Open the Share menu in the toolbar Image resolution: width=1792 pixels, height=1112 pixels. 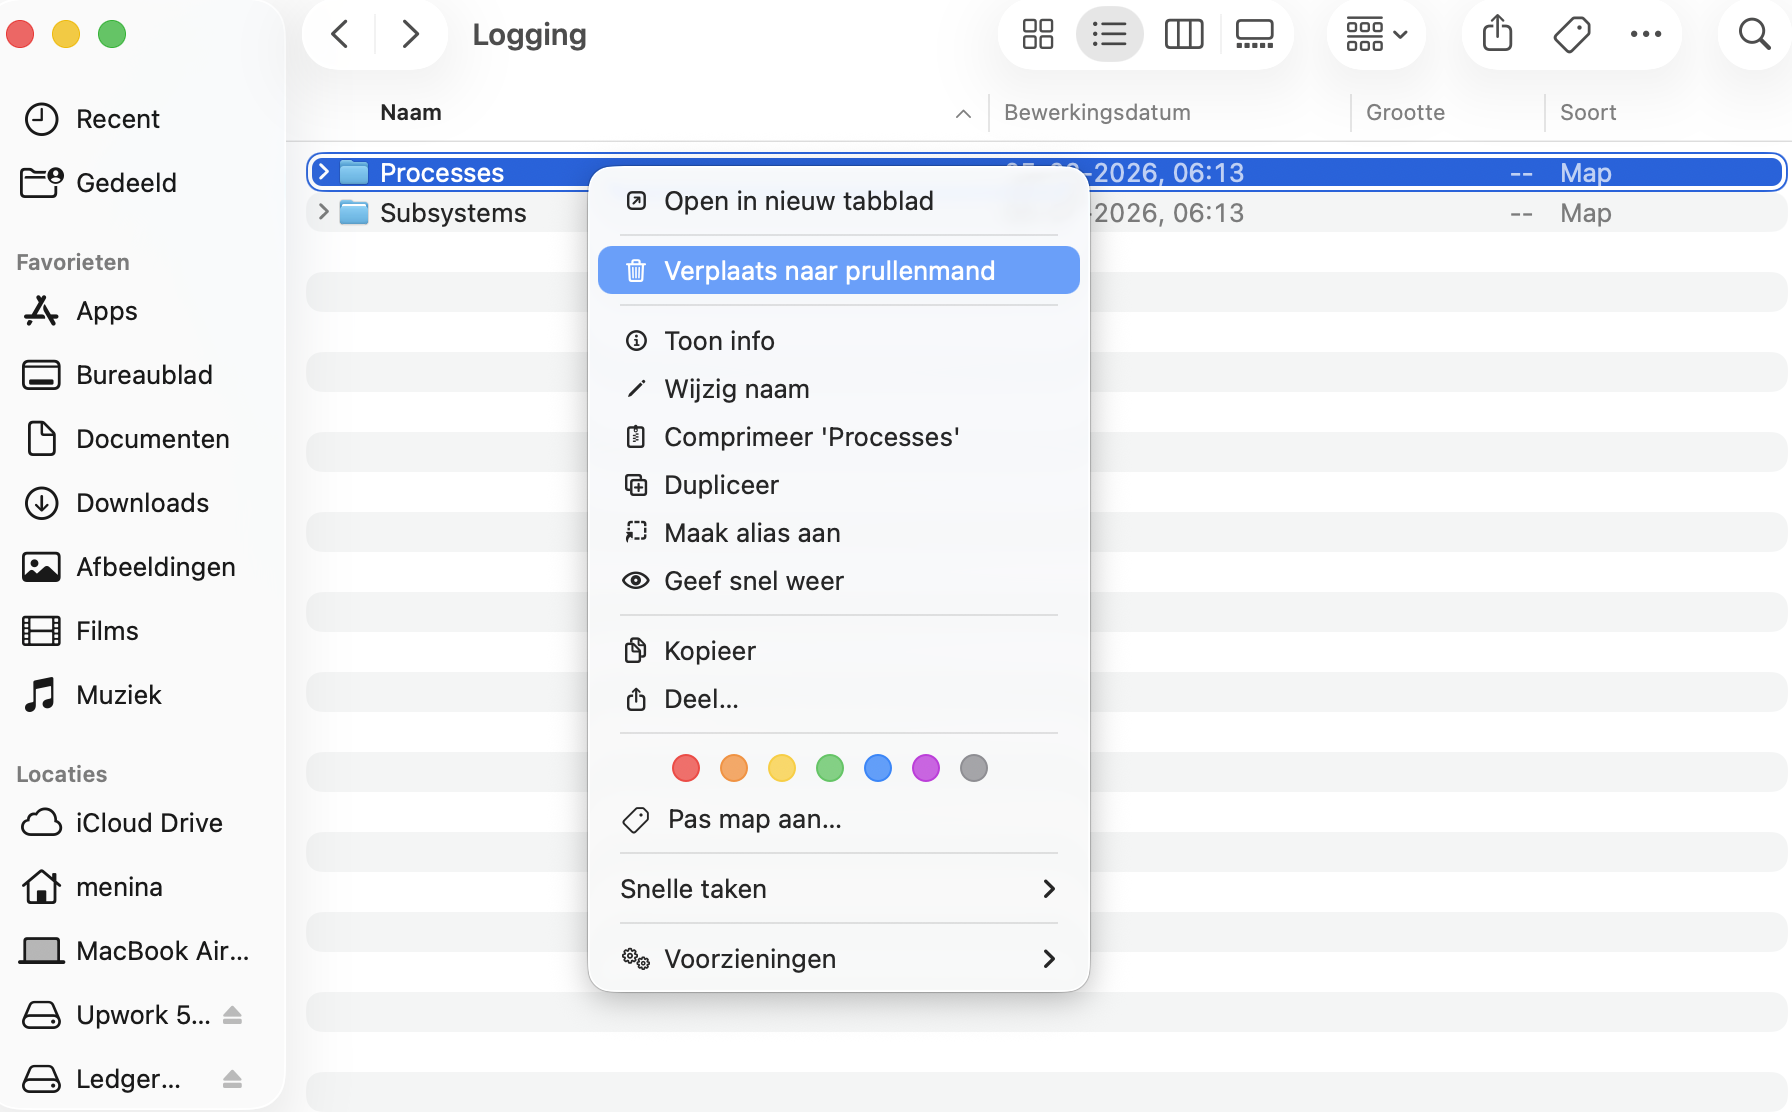[x=1496, y=34]
